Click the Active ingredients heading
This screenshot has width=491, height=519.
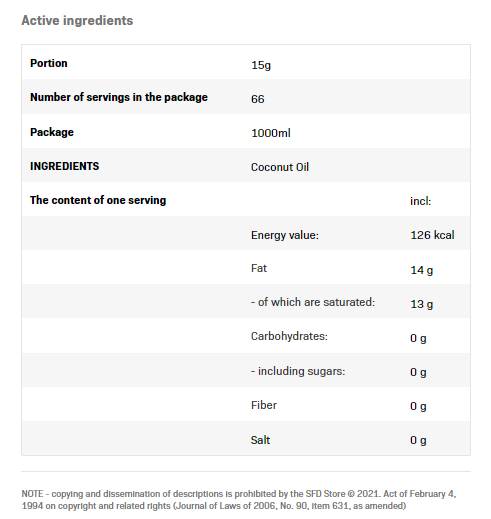(x=77, y=21)
